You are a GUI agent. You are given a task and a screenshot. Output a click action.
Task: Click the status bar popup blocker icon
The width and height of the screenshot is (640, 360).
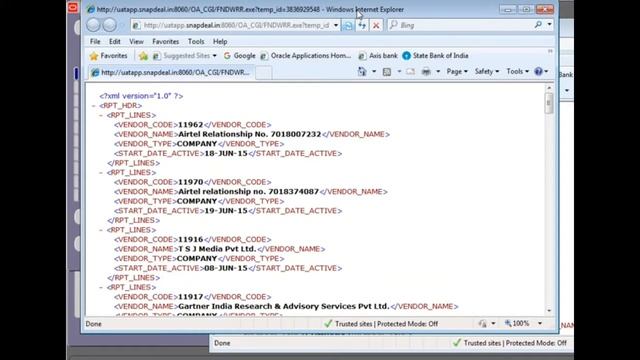pos(482,324)
